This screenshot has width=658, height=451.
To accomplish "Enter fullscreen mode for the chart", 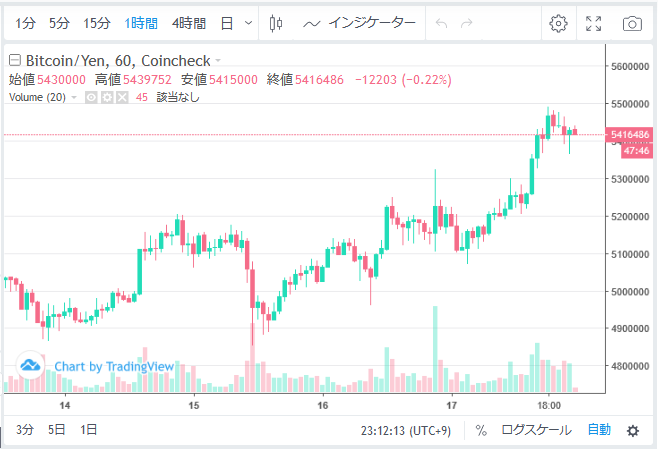I will click(x=593, y=23).
